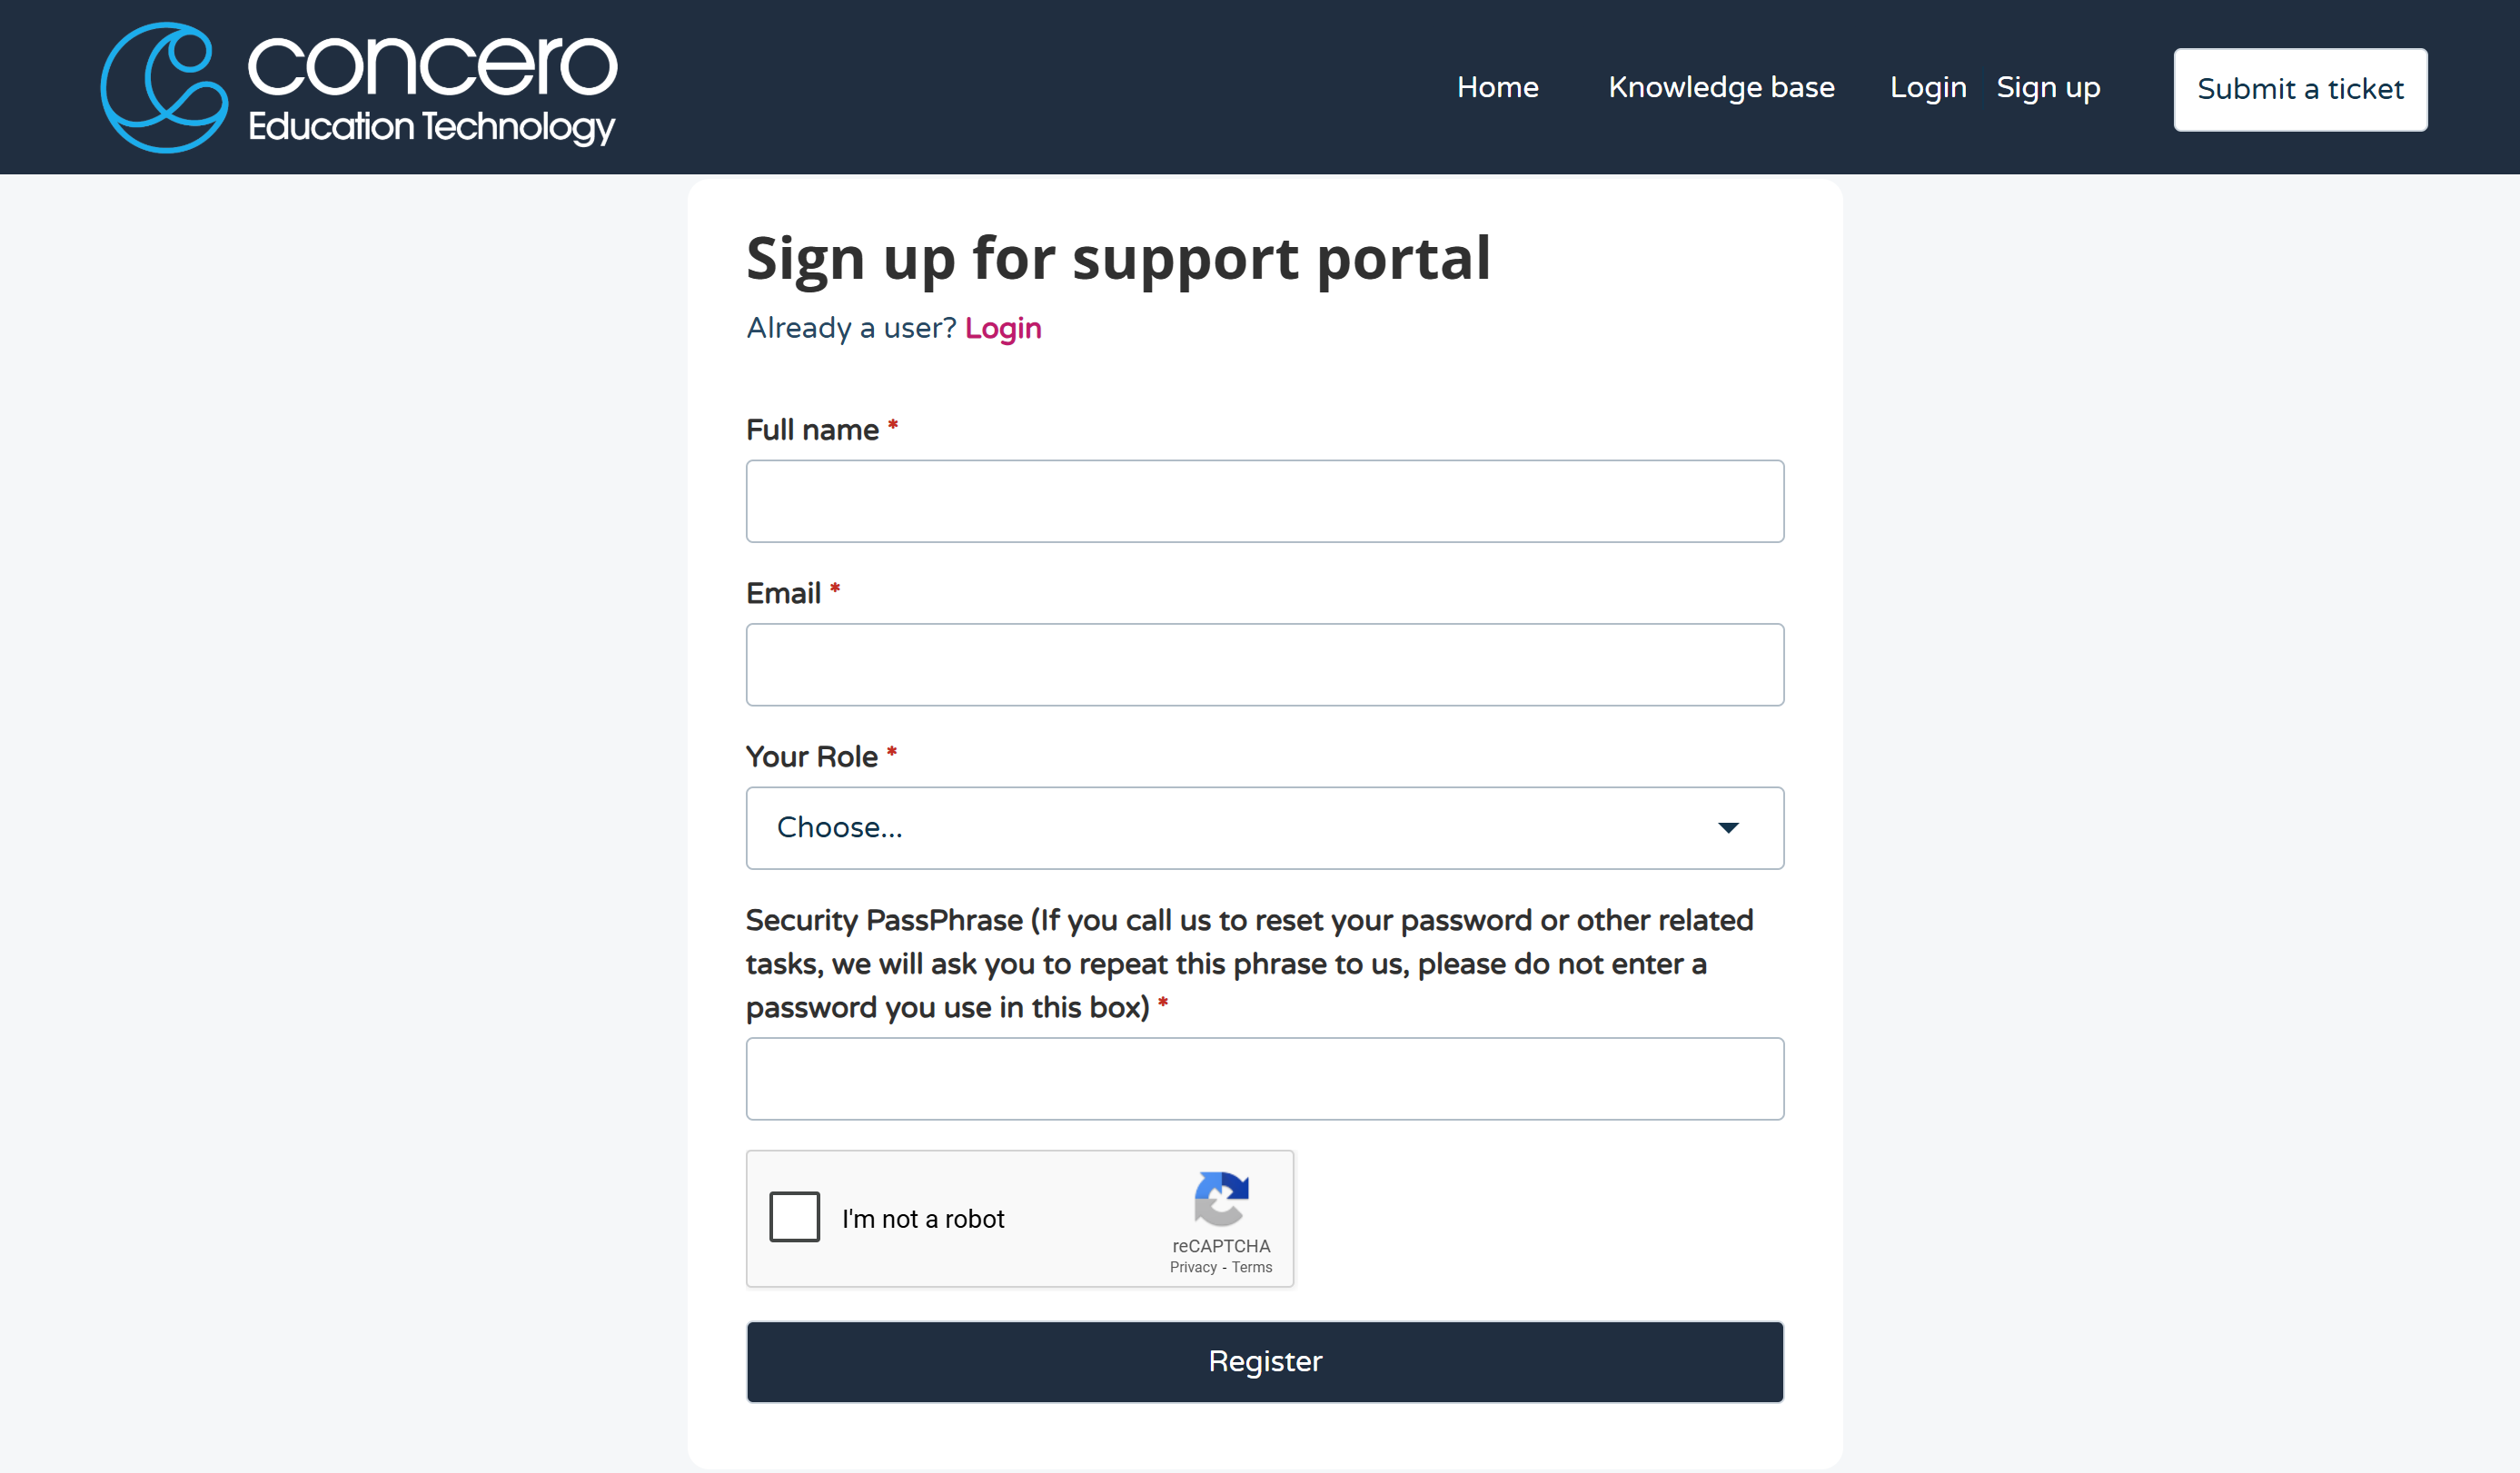This screenshot has height=1473, width=2520.
Task: Open Knowledge base in the navigation
Action: click(1721, 88)
